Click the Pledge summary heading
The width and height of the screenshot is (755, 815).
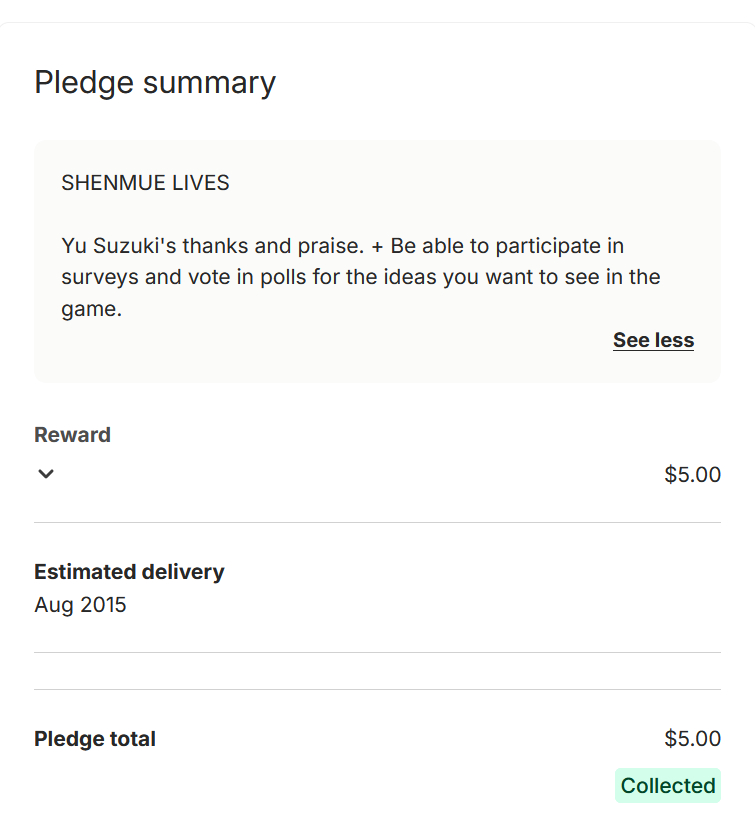155,82
